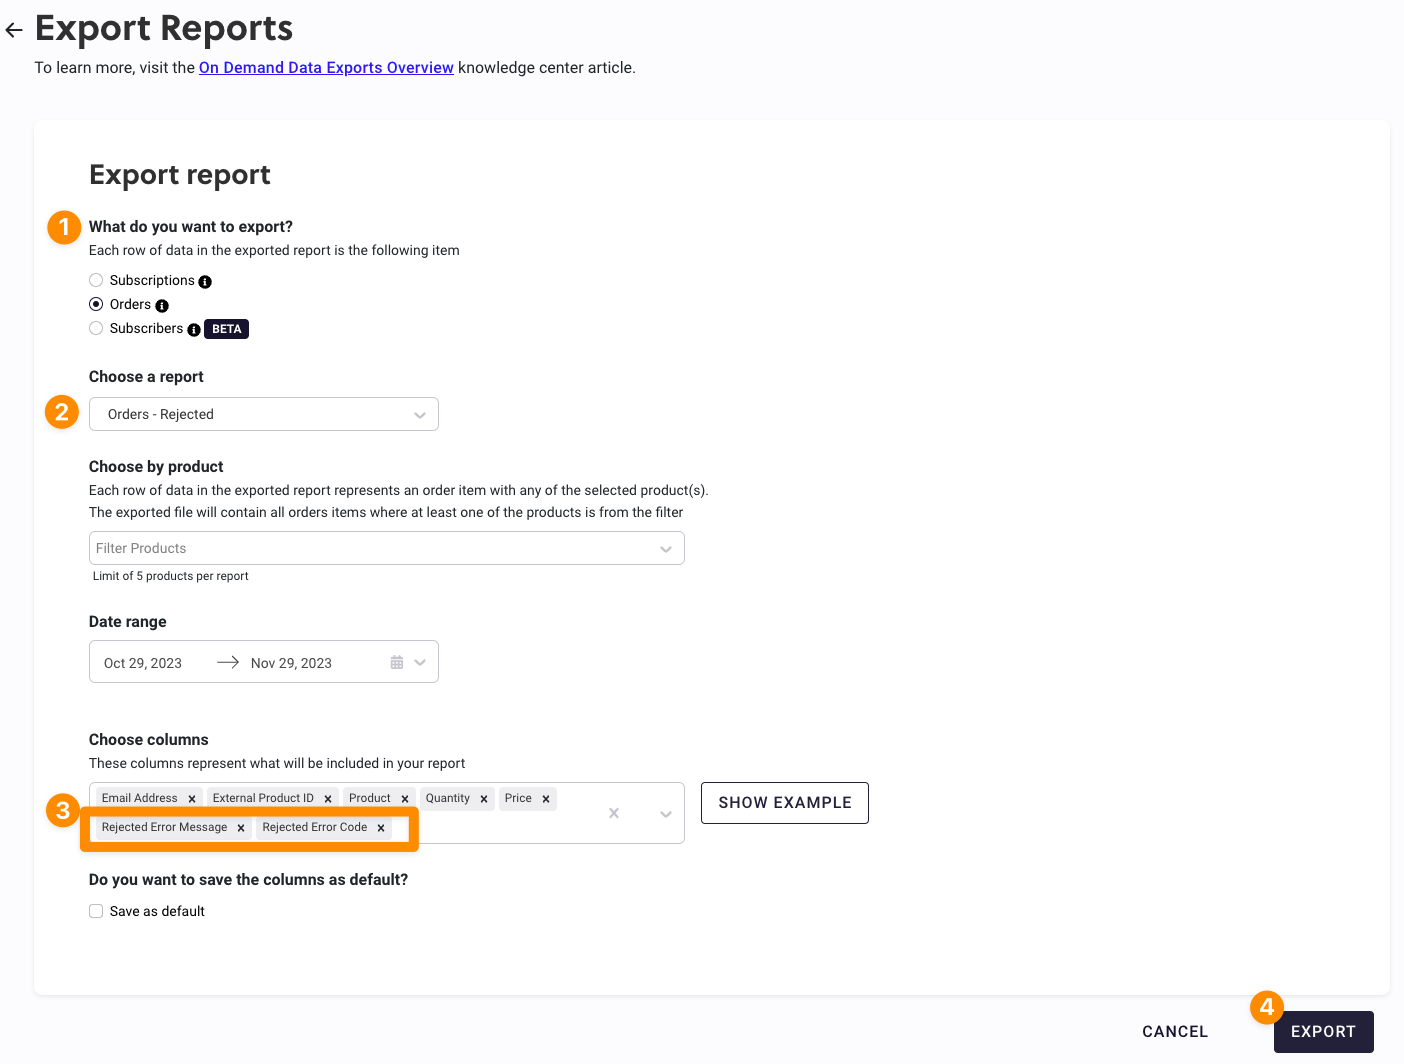
Task: Clear all selected columns with the X
Action: coord(614,813)
